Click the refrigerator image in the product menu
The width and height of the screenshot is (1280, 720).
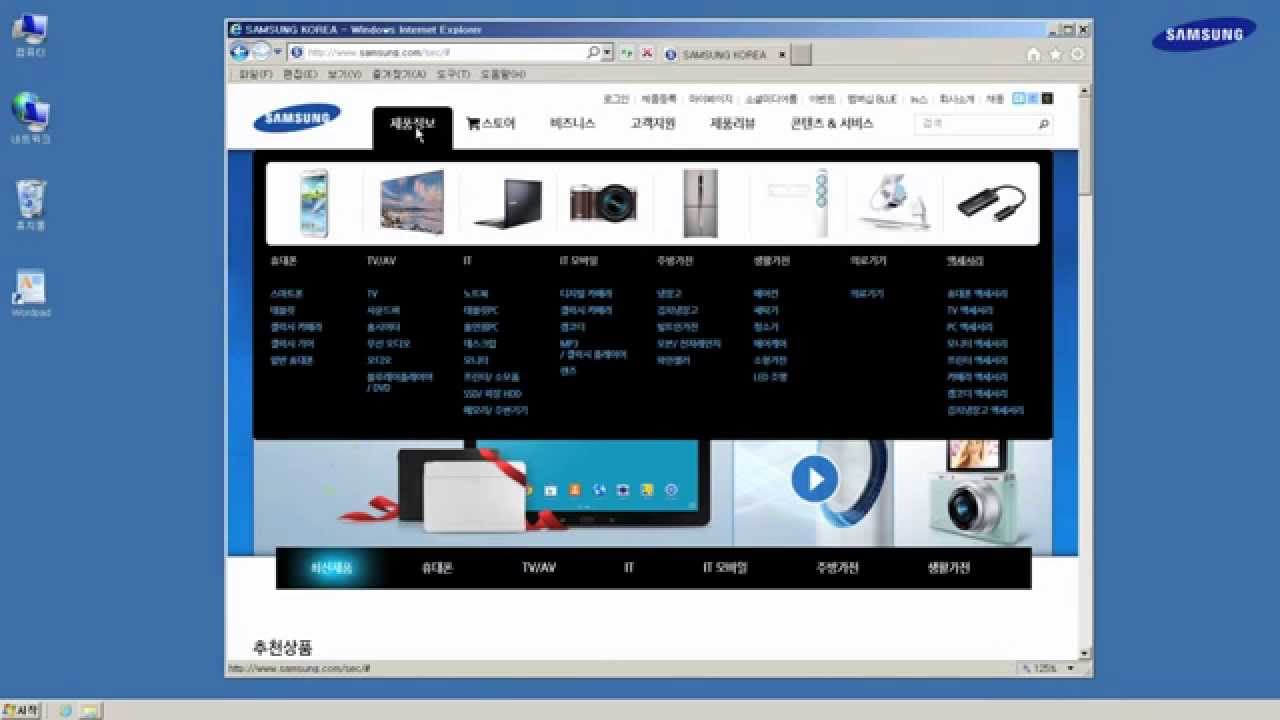tap(700, 203)
